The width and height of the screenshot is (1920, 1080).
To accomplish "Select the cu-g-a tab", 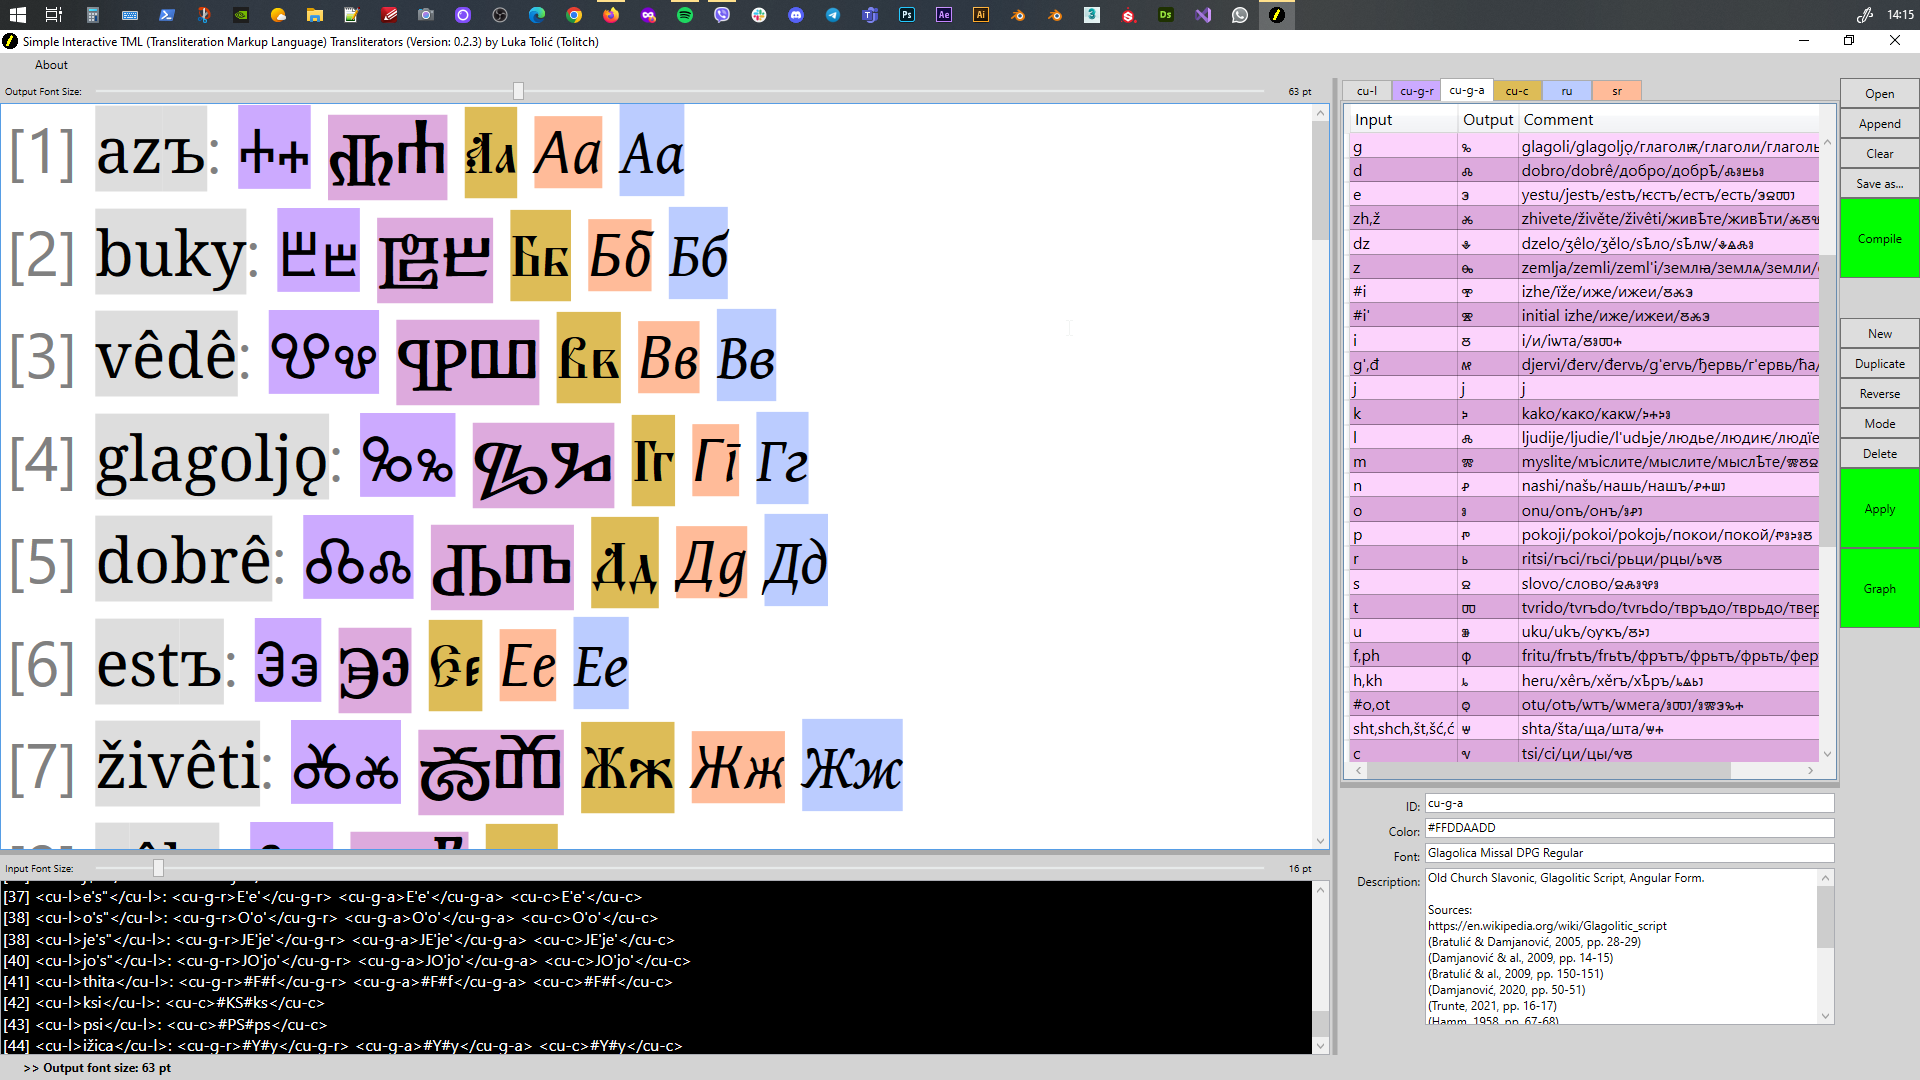I will pos(1466,90).
